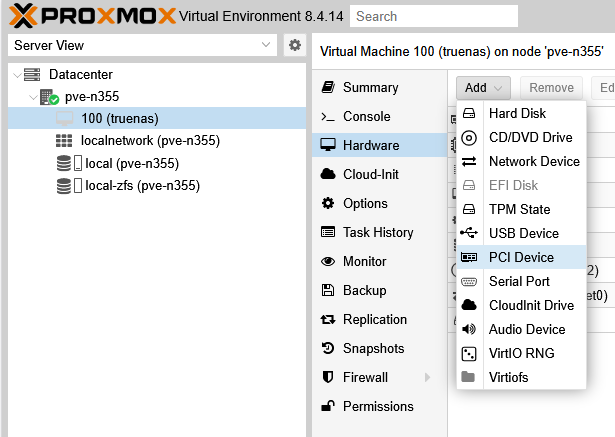Image resolution: width=615 pixels, height=437 pixels.
Task: Click the Firewall shield icon
Action: [328, 377]
